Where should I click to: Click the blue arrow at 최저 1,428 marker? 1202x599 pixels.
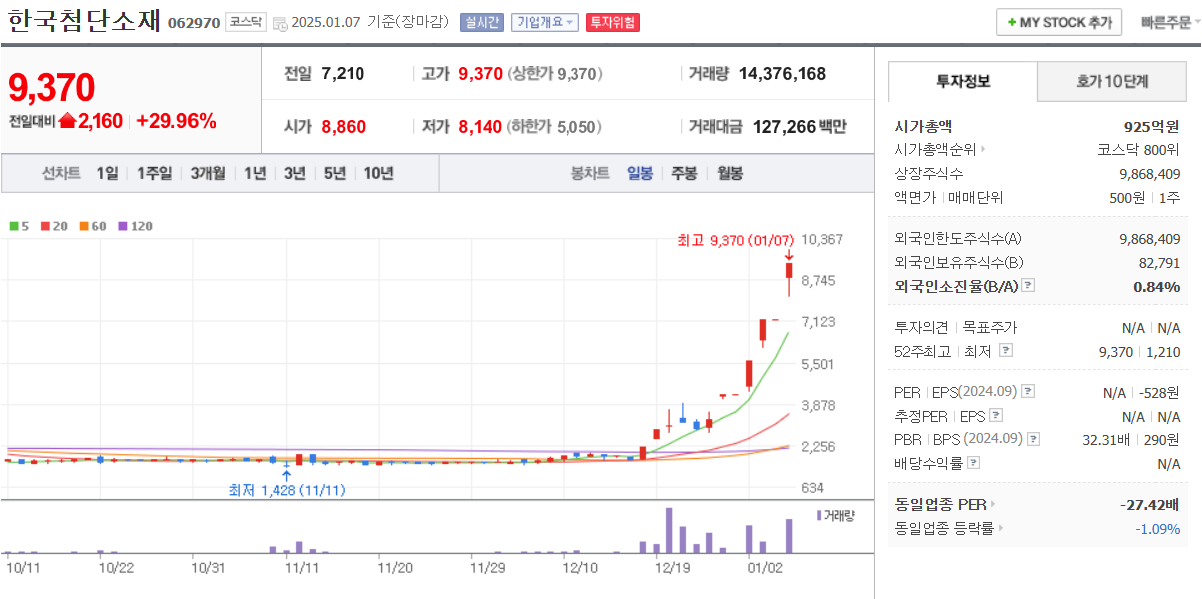click(x=288, y=476)
